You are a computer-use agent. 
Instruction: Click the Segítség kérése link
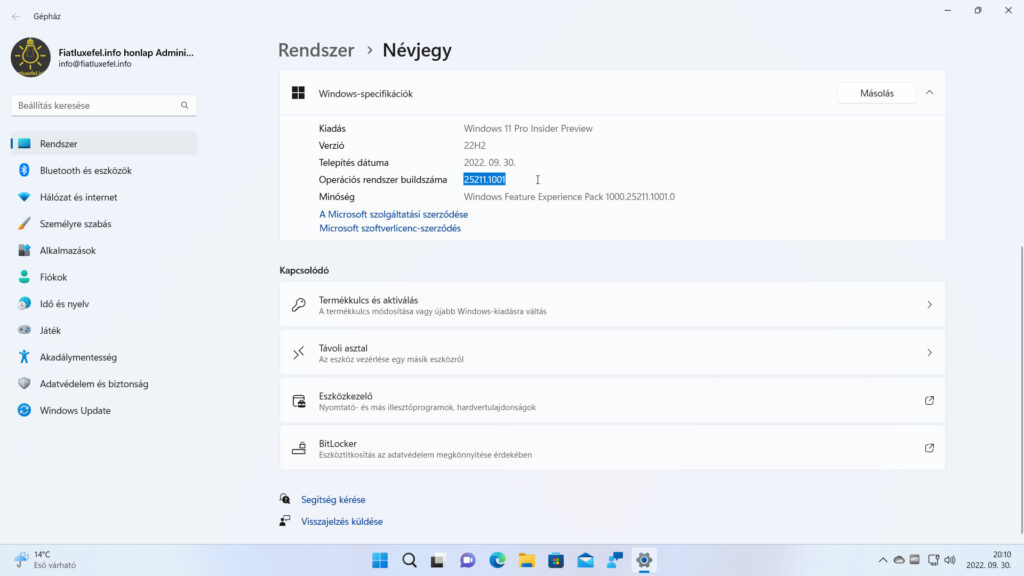pyautogui.click(x=333, y=500)
